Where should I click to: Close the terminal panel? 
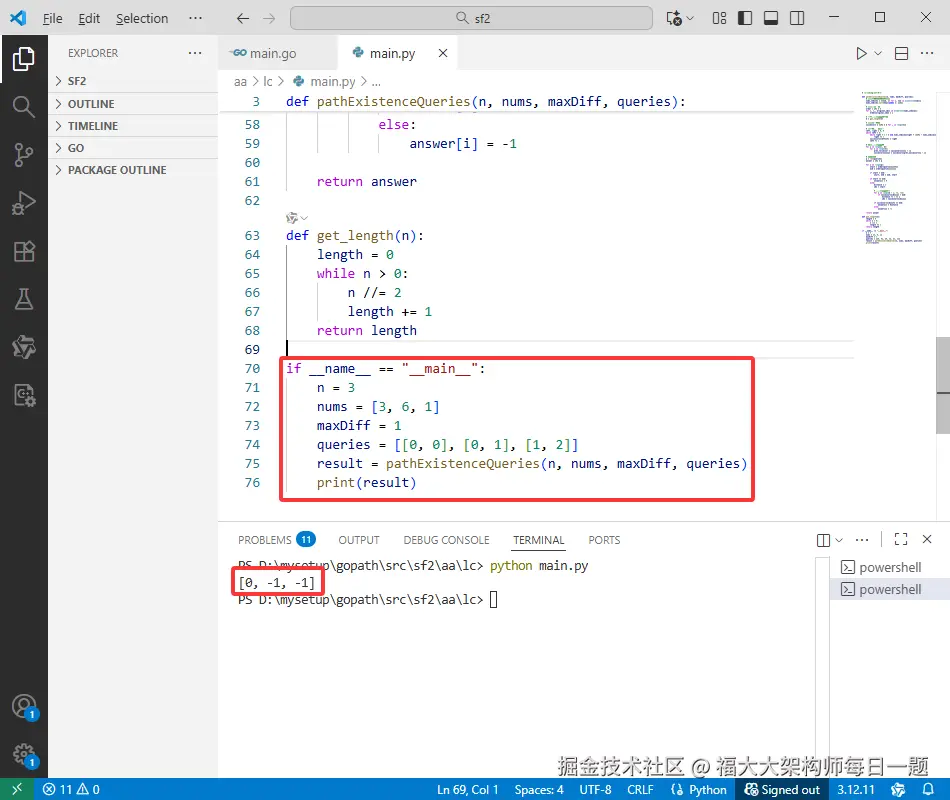927,539
